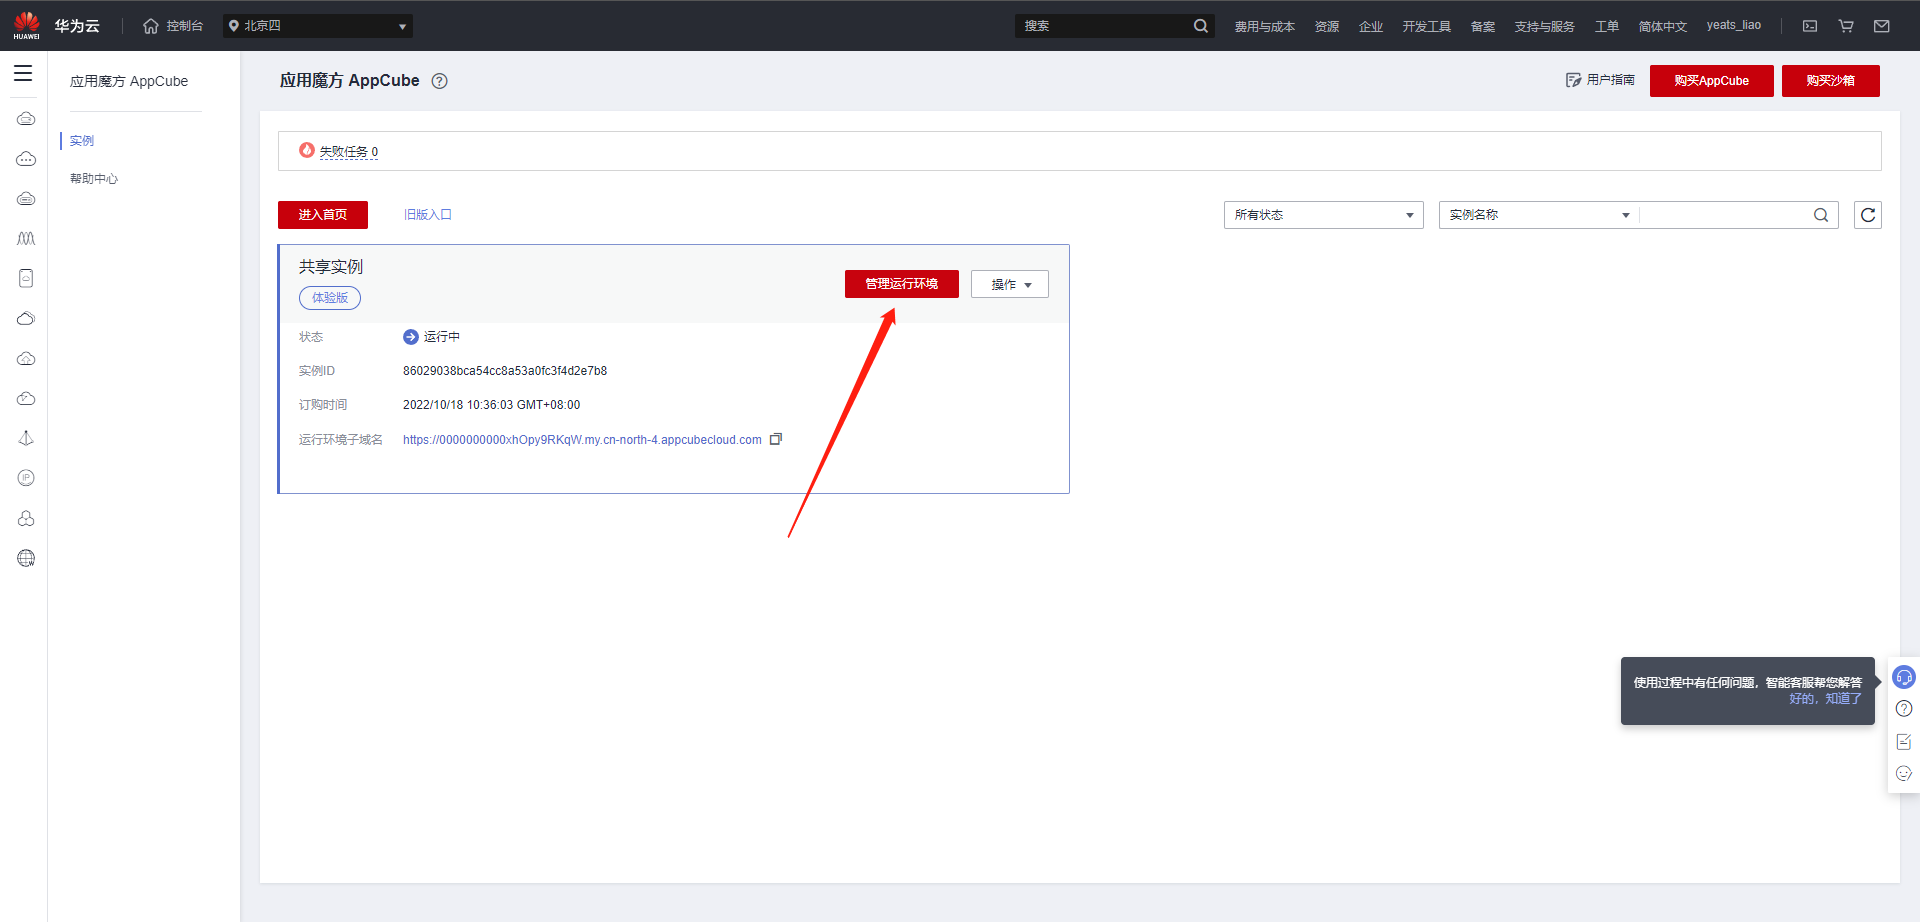
Task: Open the hamburger service list menu
Action: pos(23,73)
